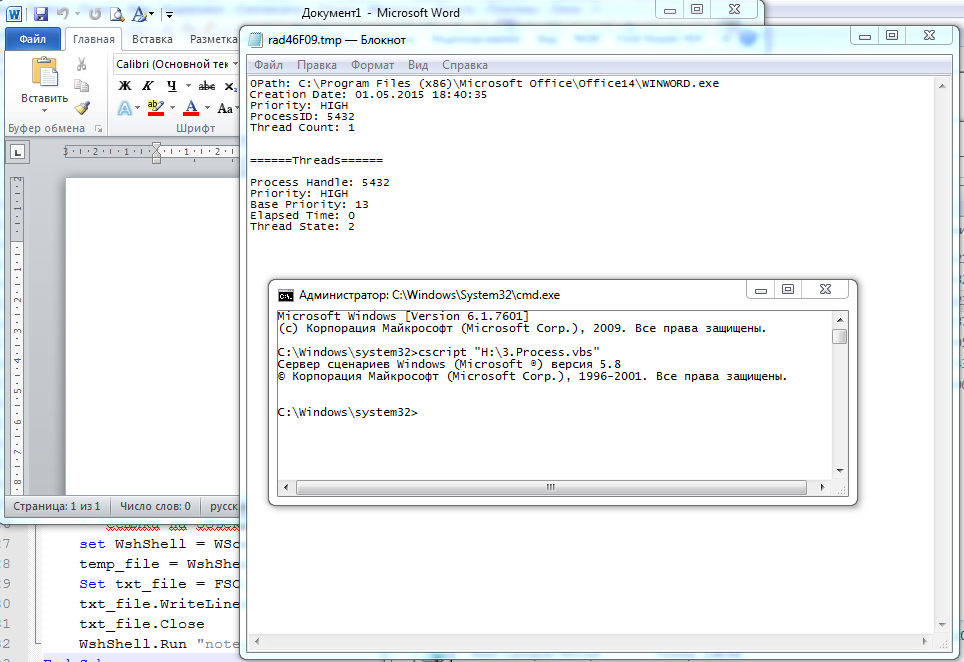Expand the Вставить paste options arrow
This screenshot has width=964, height=662.
pos(44,111)
